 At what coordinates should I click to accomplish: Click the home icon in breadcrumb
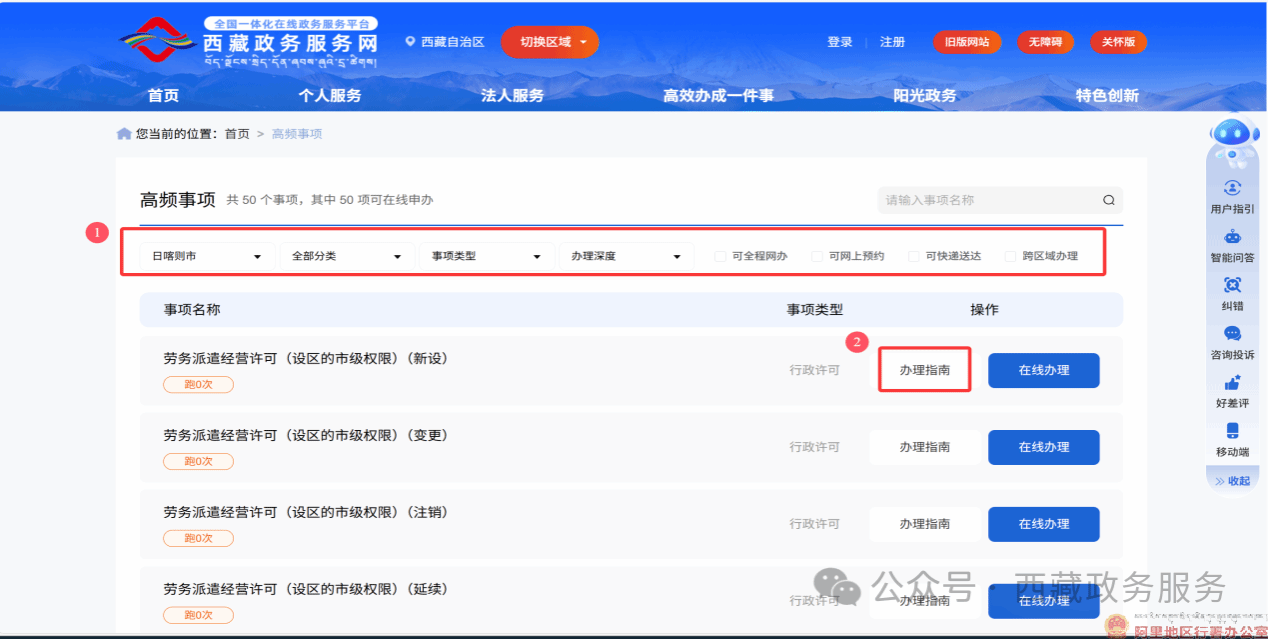click(124, 134)
